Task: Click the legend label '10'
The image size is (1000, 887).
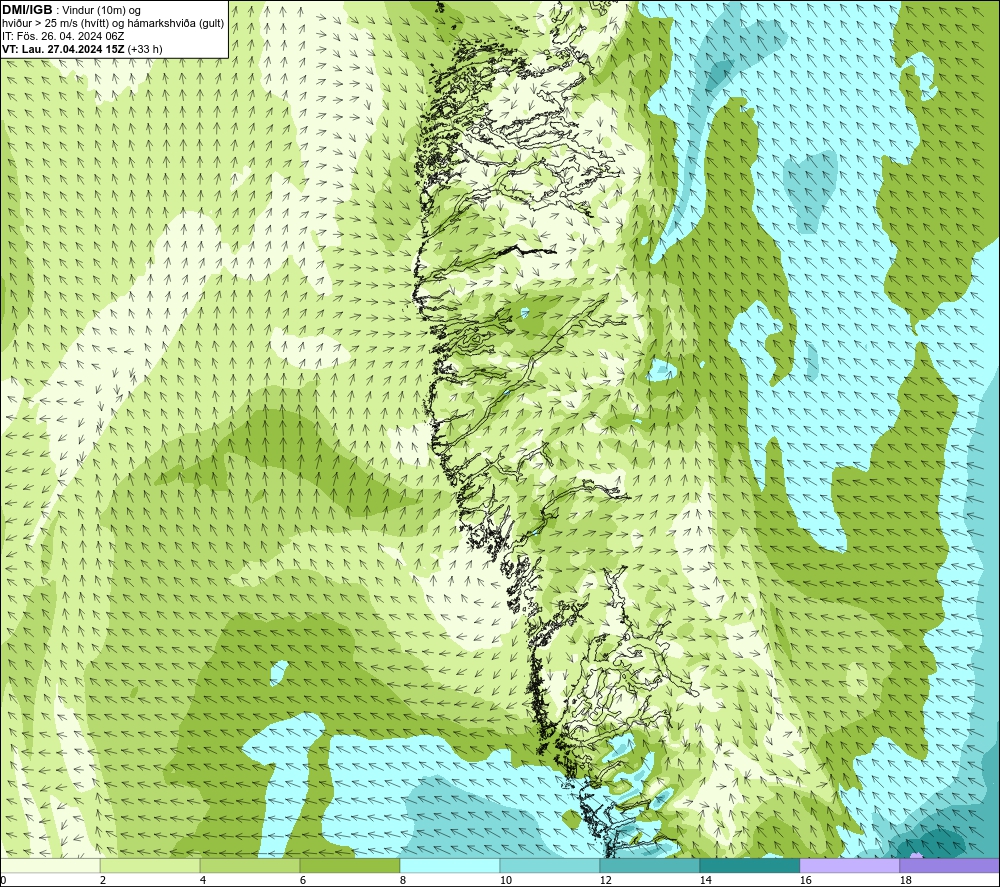Action: click(505, 881)
